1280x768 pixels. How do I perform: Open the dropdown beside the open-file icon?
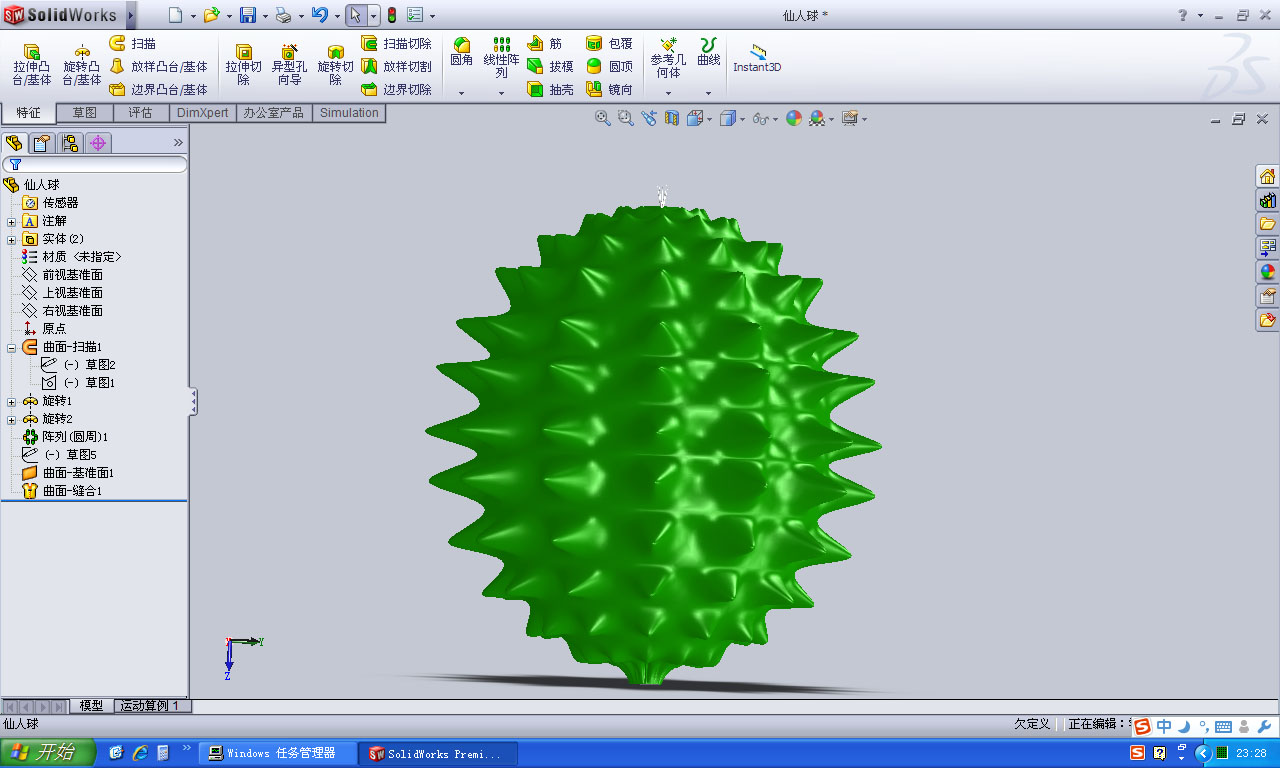(x=229, y=16)
